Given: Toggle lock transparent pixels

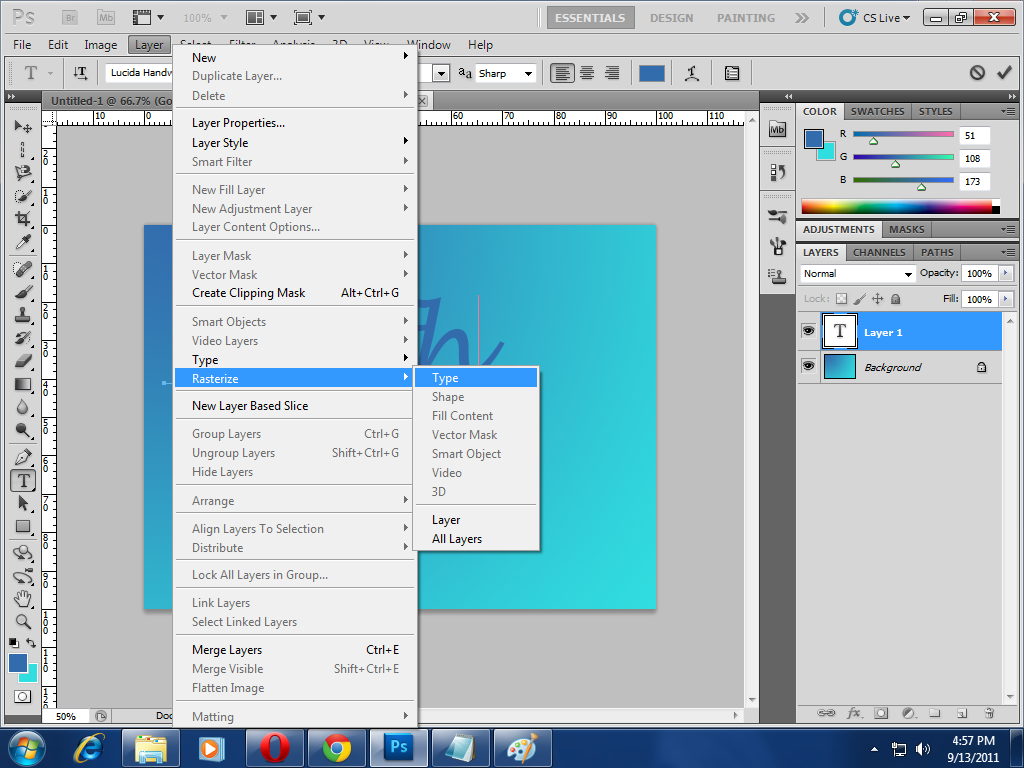Looking at the screenshot, I should (x=841, y=298).
